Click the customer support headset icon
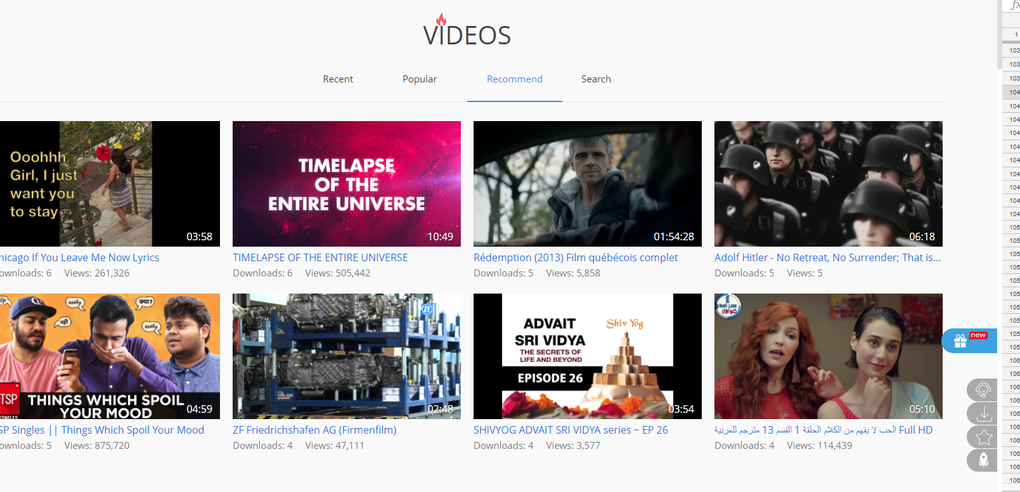Image resolution: width=1020 pixels, height=492 pixels. tap(982, 390)
